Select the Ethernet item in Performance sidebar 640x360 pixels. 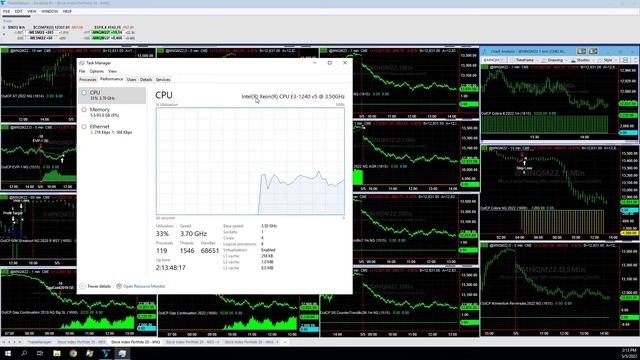[112, 129]
